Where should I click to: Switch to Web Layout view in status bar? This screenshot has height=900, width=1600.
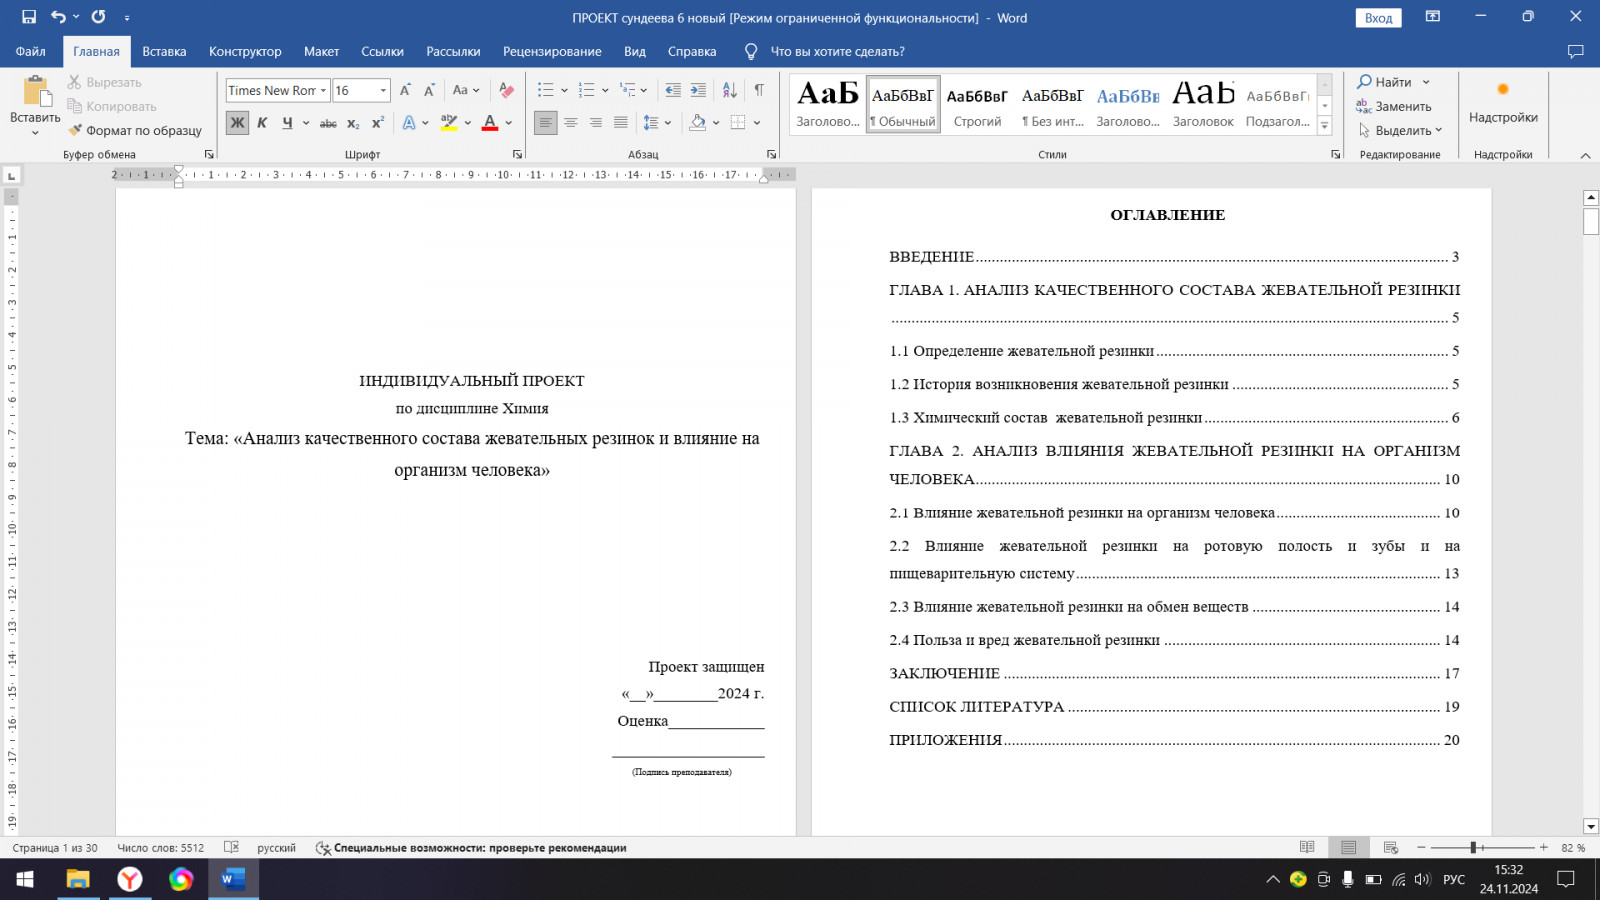pyautogui.click(x=1391, y=847)
